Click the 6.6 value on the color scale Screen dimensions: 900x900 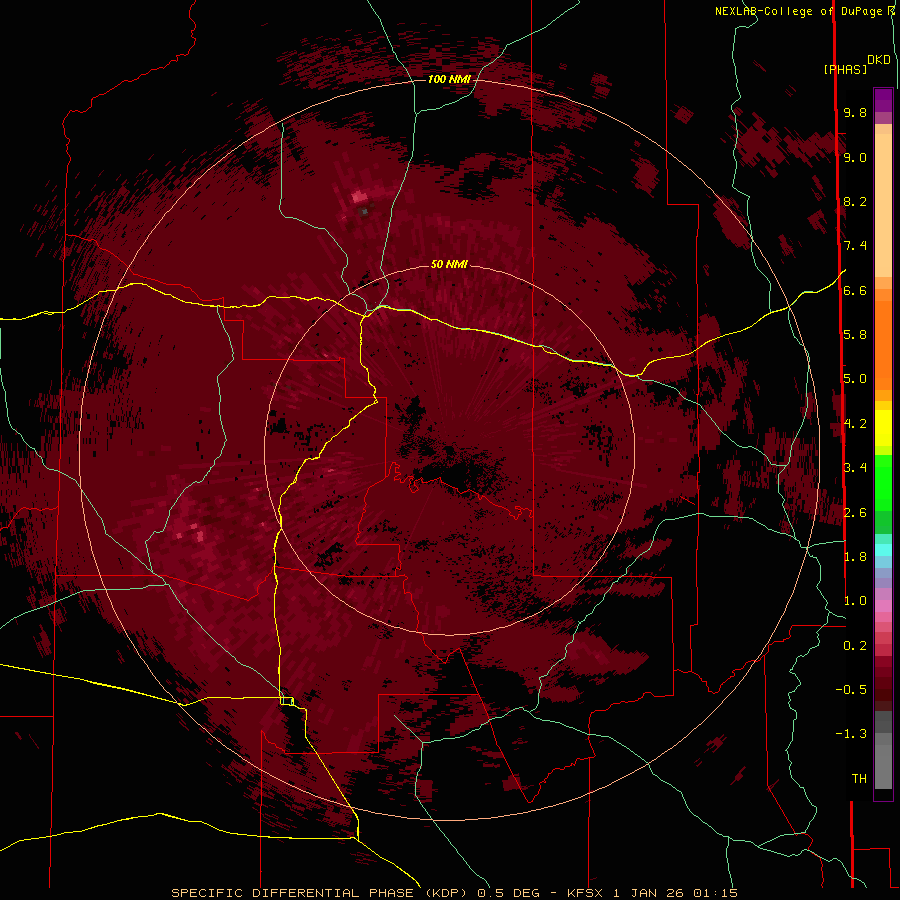(x=855, y=290)
